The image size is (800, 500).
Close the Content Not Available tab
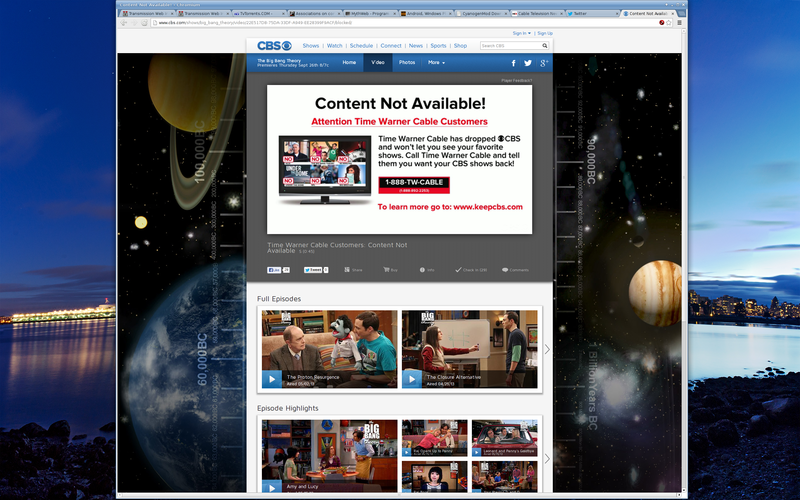[672, 14]
